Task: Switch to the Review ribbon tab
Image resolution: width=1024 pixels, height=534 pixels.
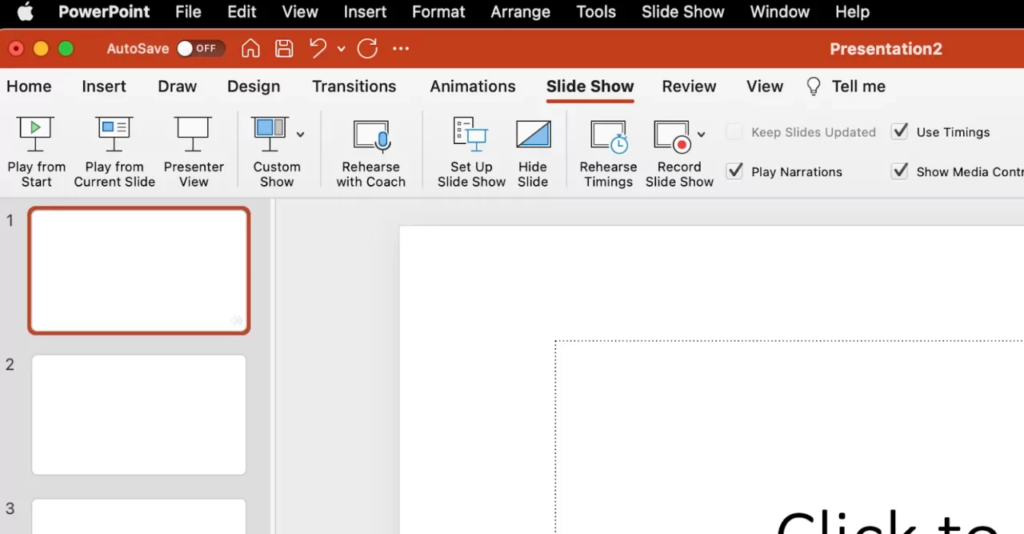Action: (x=689, y=86)
